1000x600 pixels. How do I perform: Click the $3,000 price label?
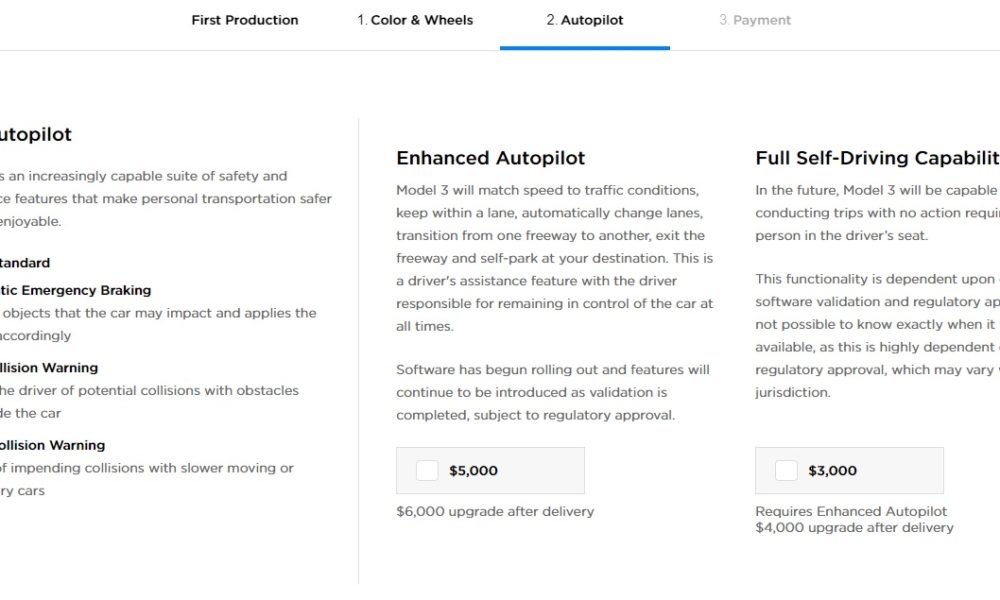[832, 471]
